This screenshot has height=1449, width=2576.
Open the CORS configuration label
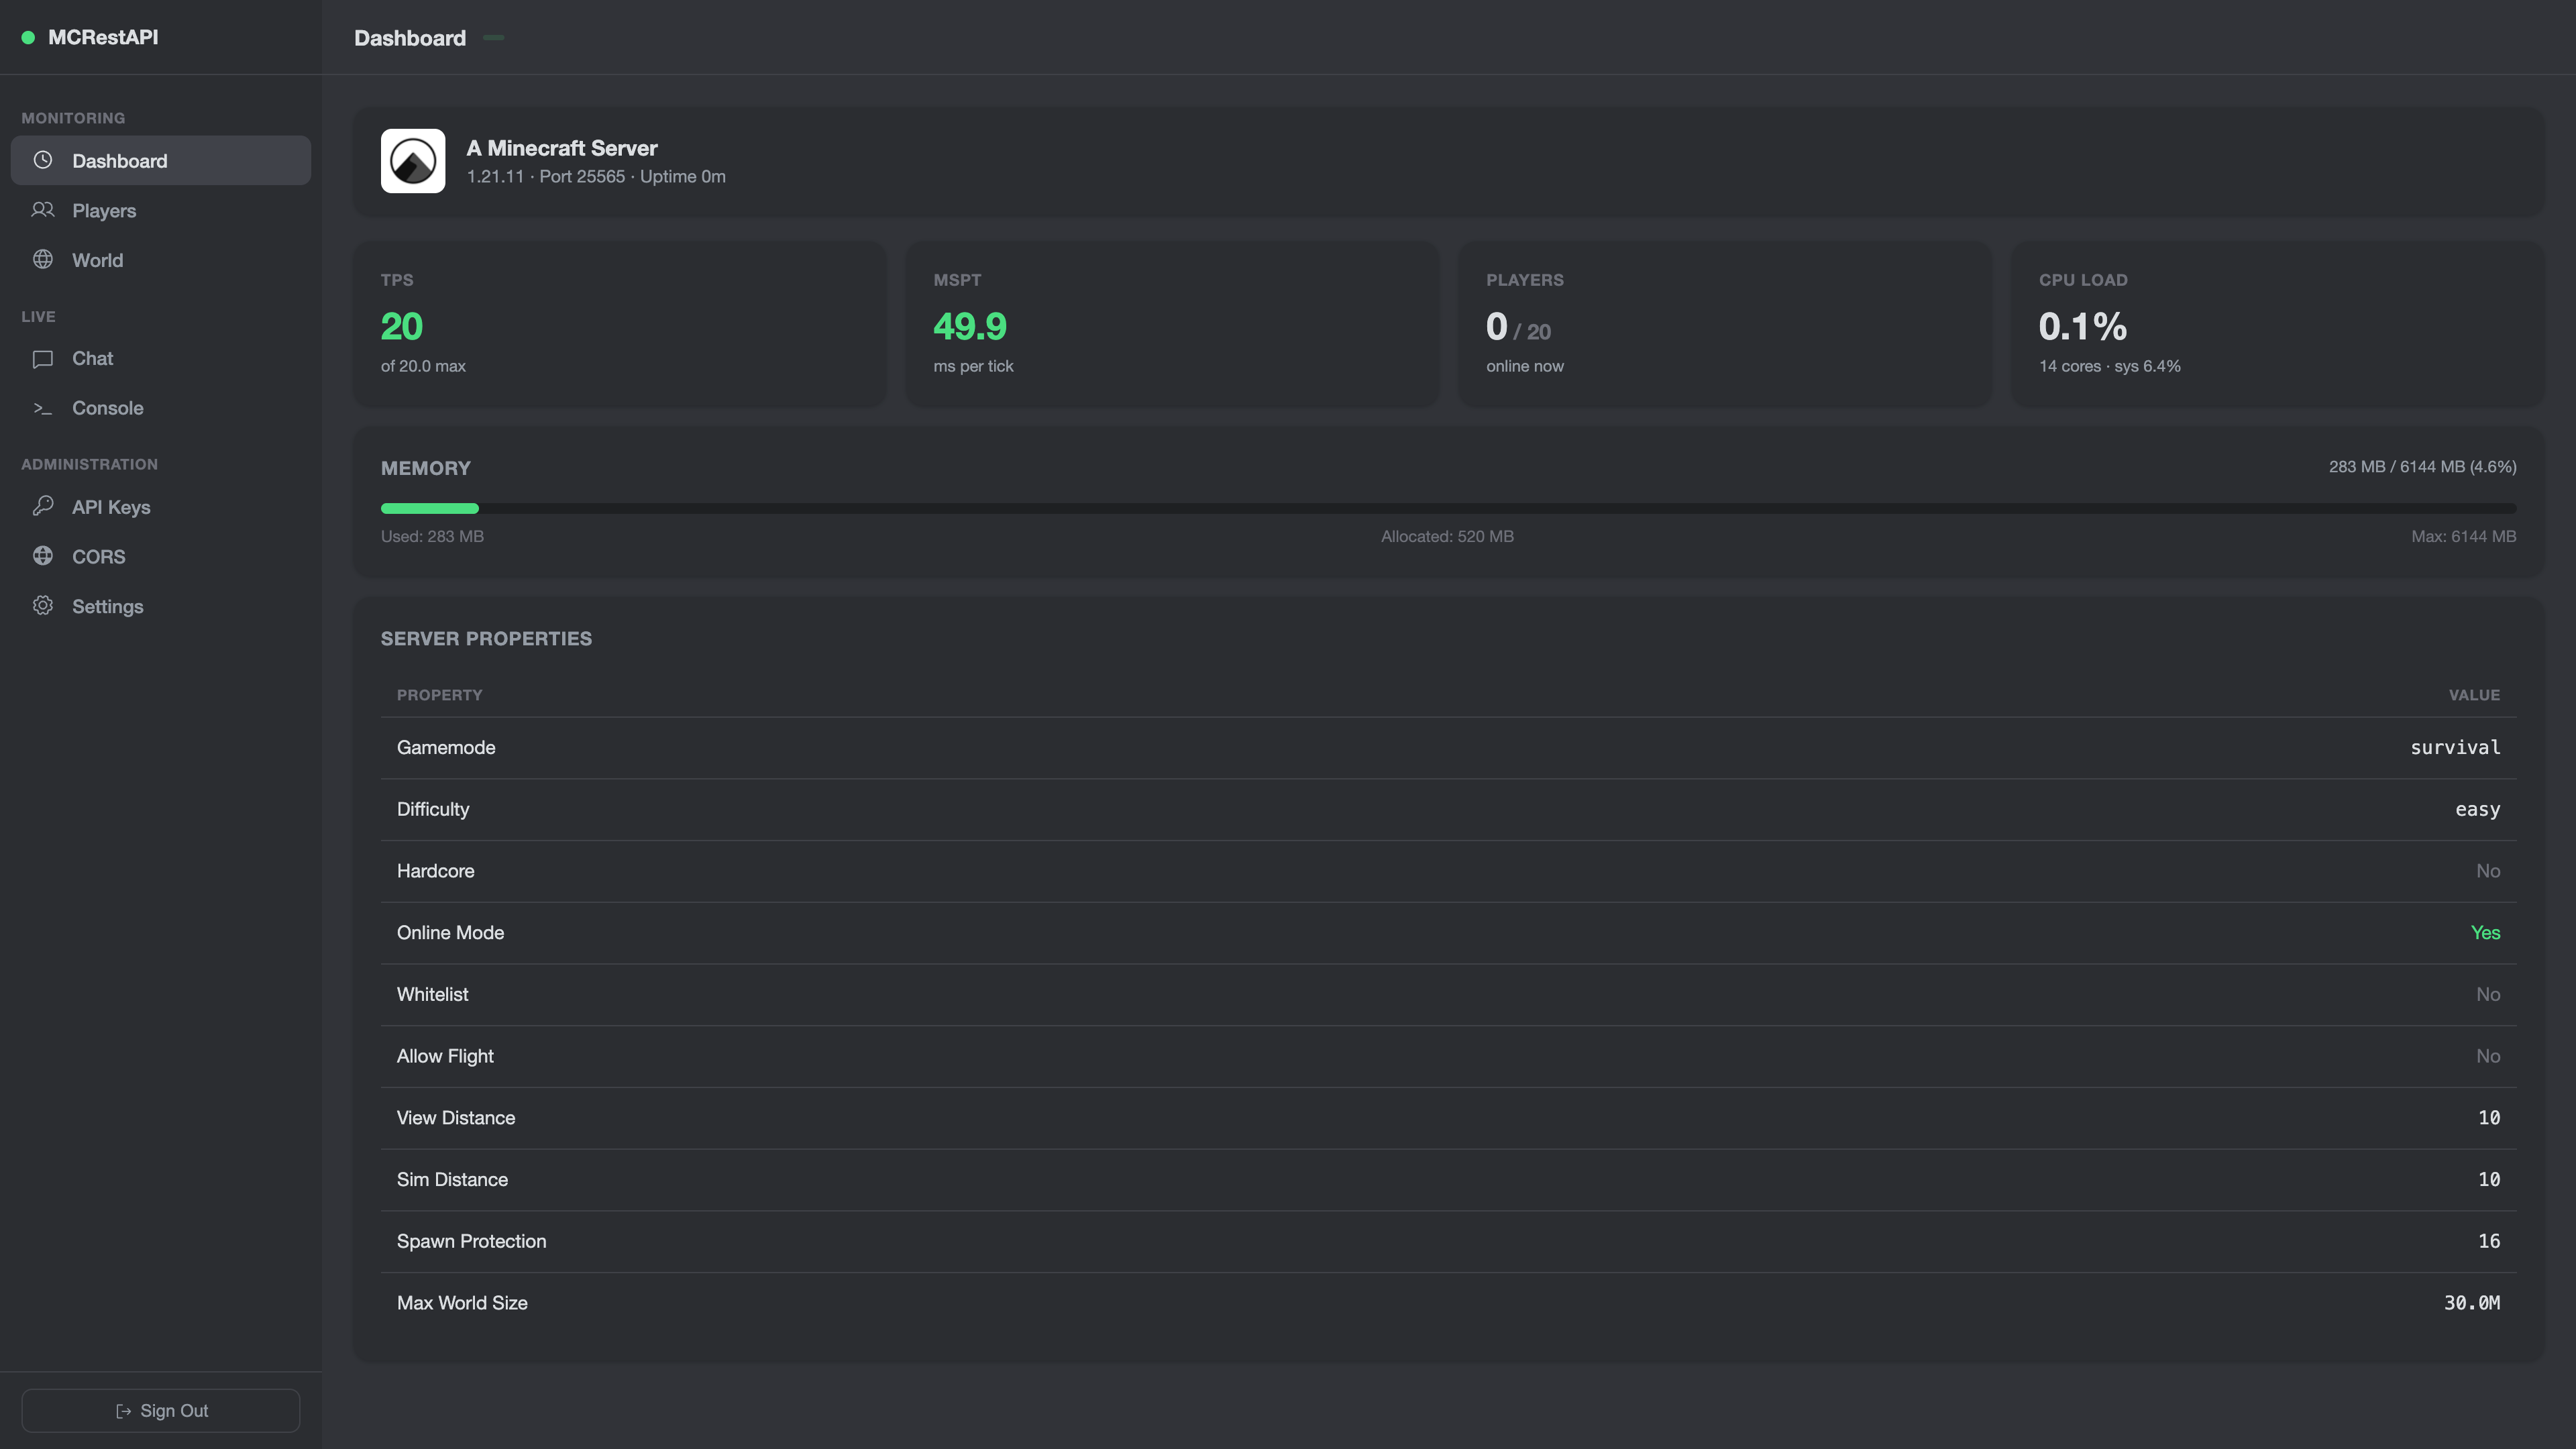point(99,556)
